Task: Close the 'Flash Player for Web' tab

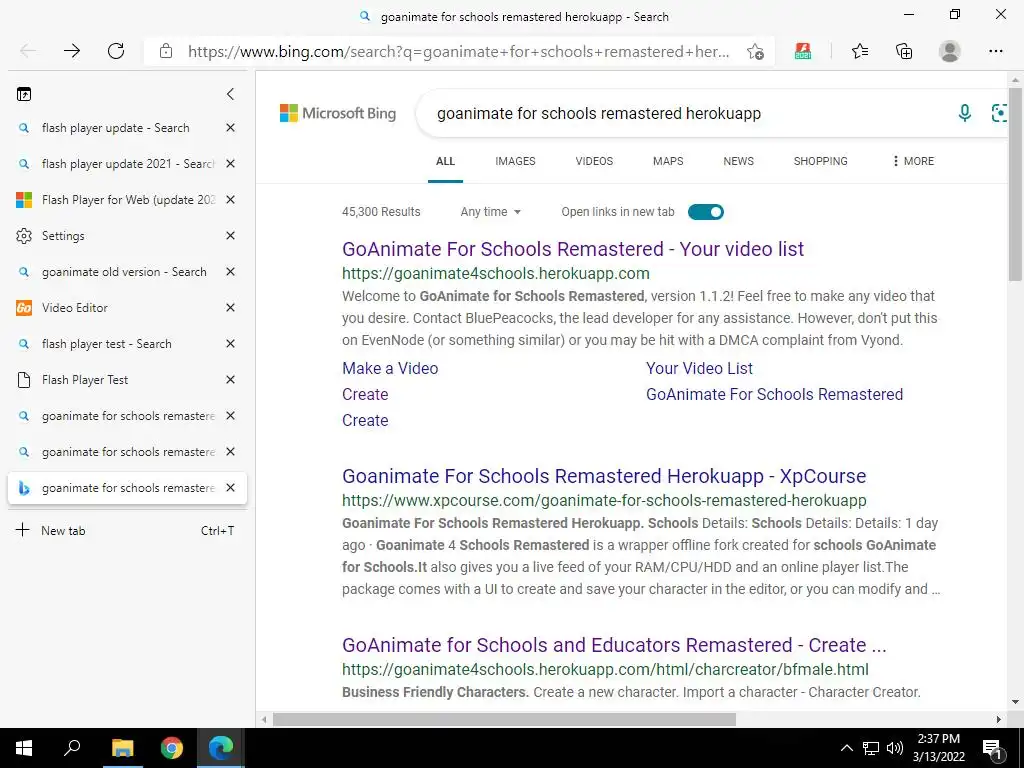Action: pyautogui.click(x=230, y=200)
